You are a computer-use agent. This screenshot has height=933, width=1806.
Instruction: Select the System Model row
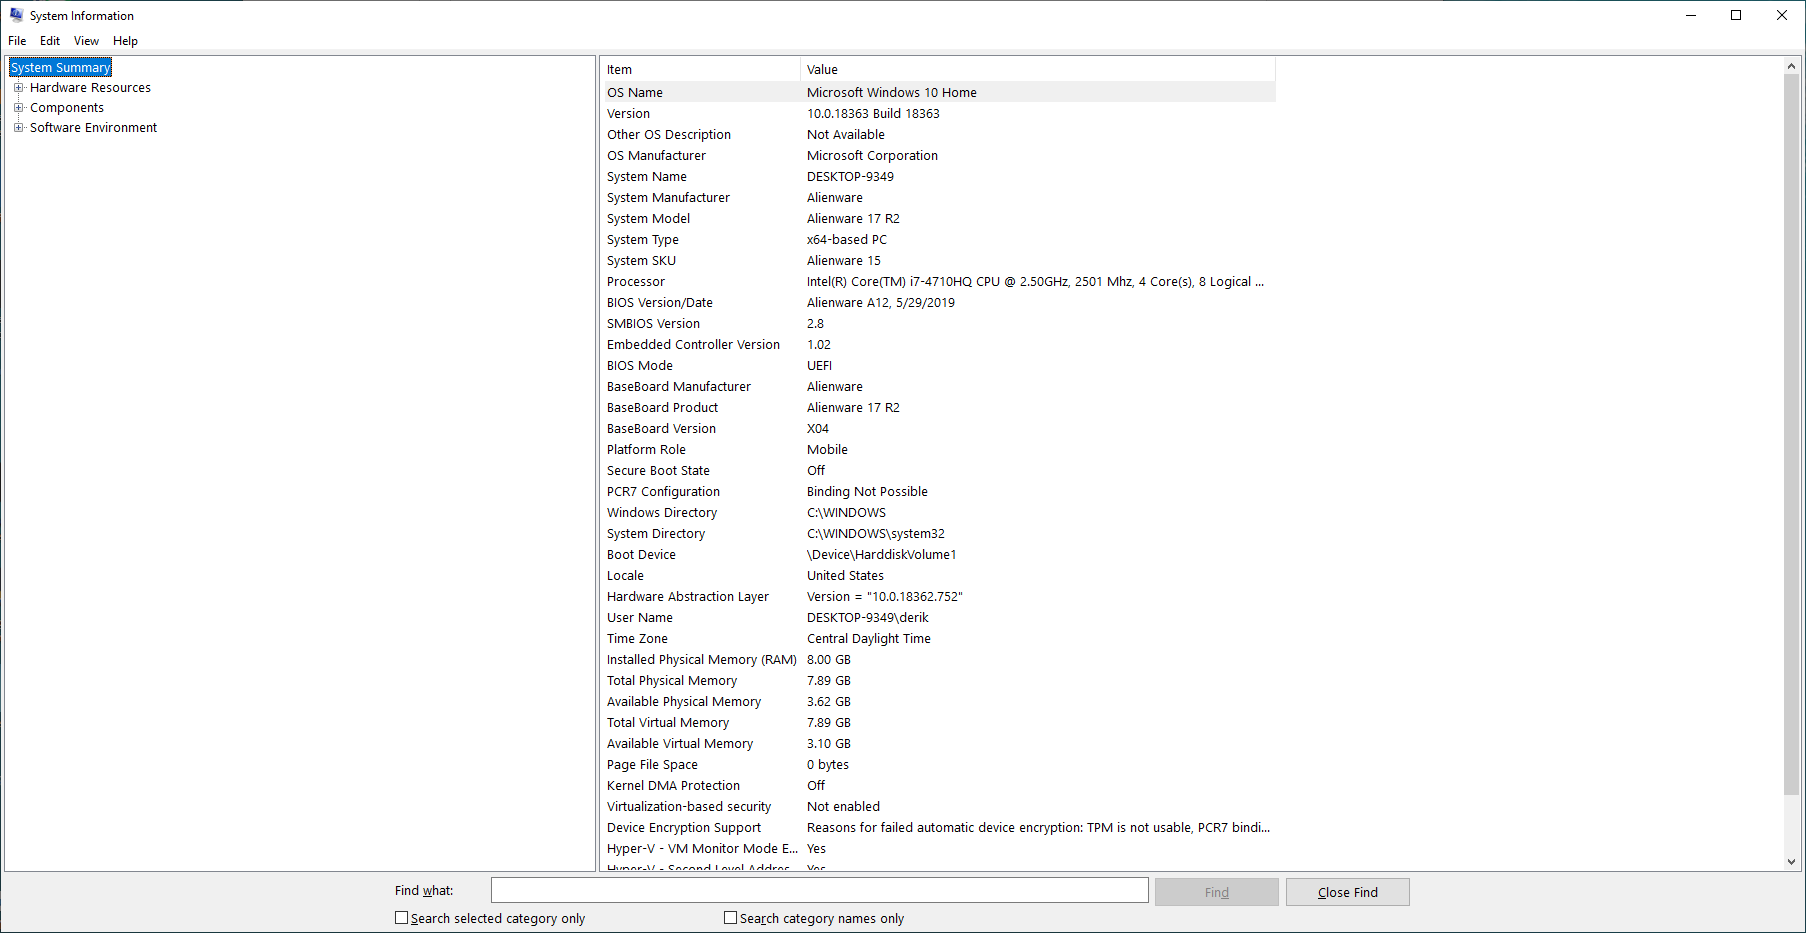click(x=938, y=218)
